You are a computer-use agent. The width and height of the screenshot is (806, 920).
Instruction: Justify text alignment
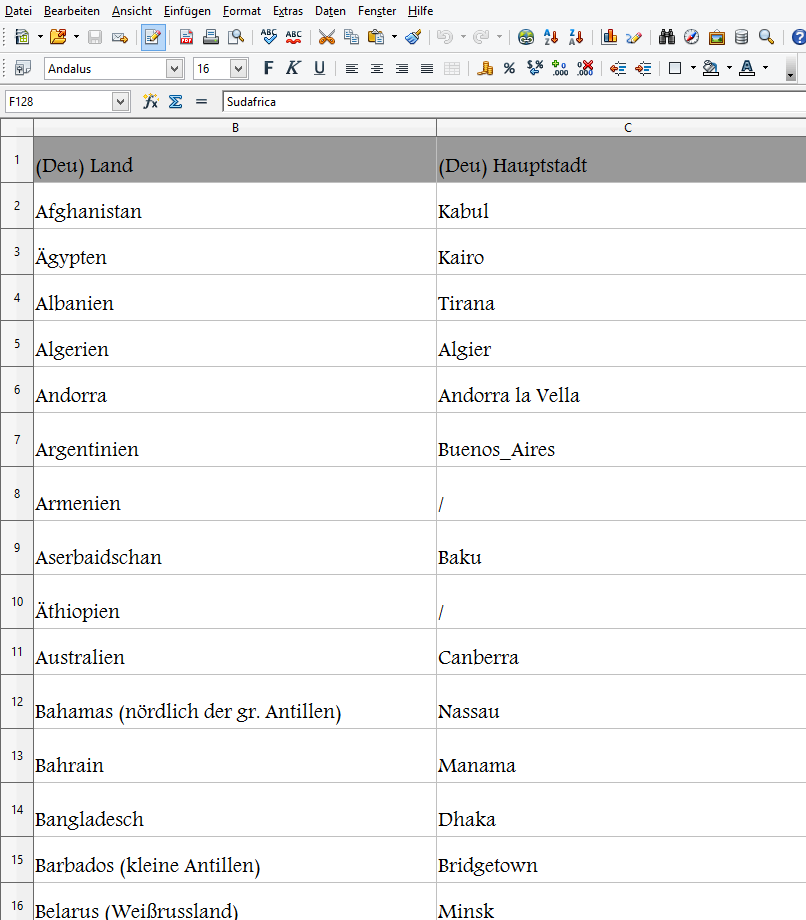(x=427, y=69)
